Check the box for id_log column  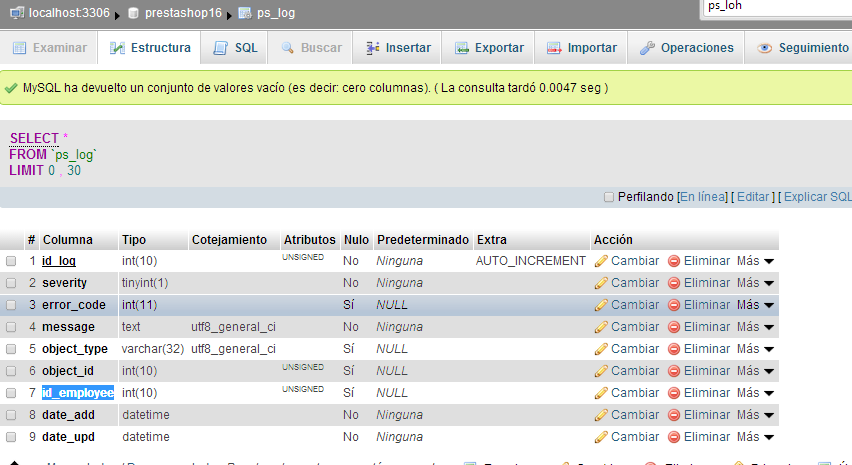12,261
